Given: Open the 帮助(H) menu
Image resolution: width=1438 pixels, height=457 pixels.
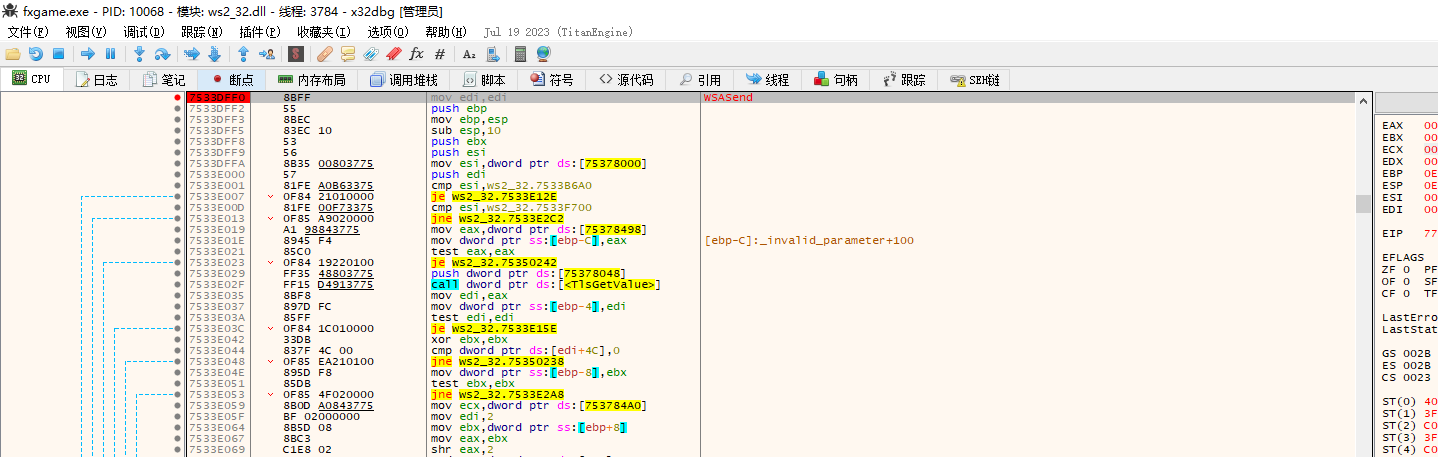Looking at the screenshot, I should click(x=447, y=32).
